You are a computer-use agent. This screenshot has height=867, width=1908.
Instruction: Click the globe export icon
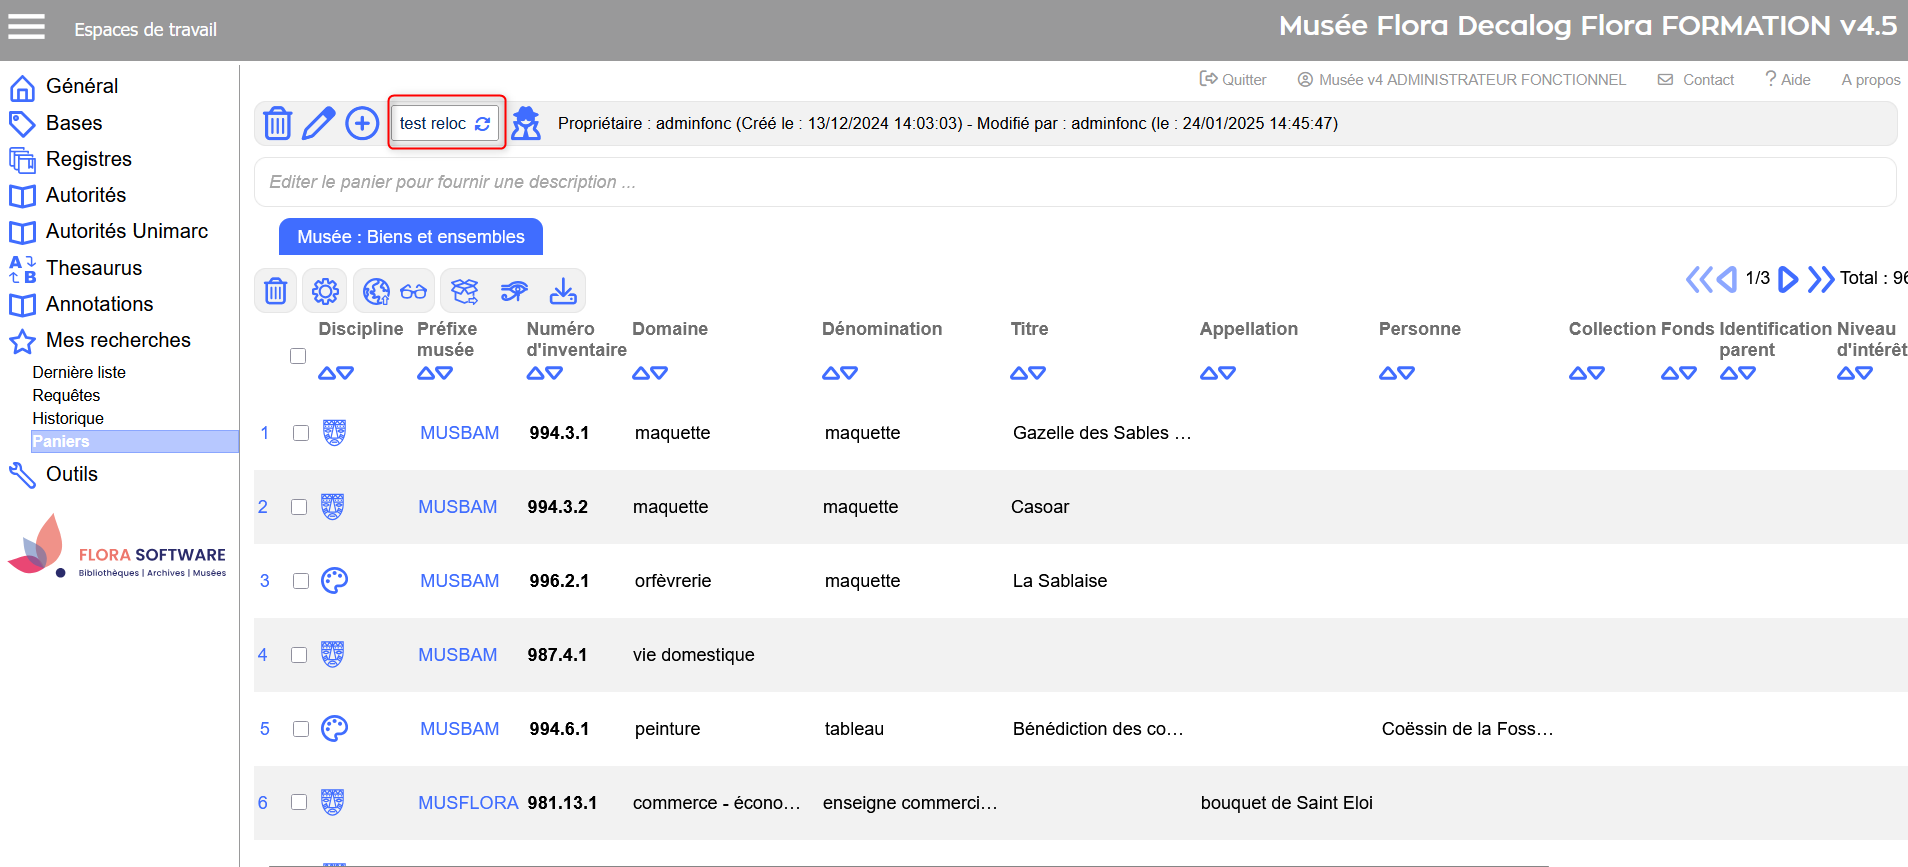coord(376,291)
